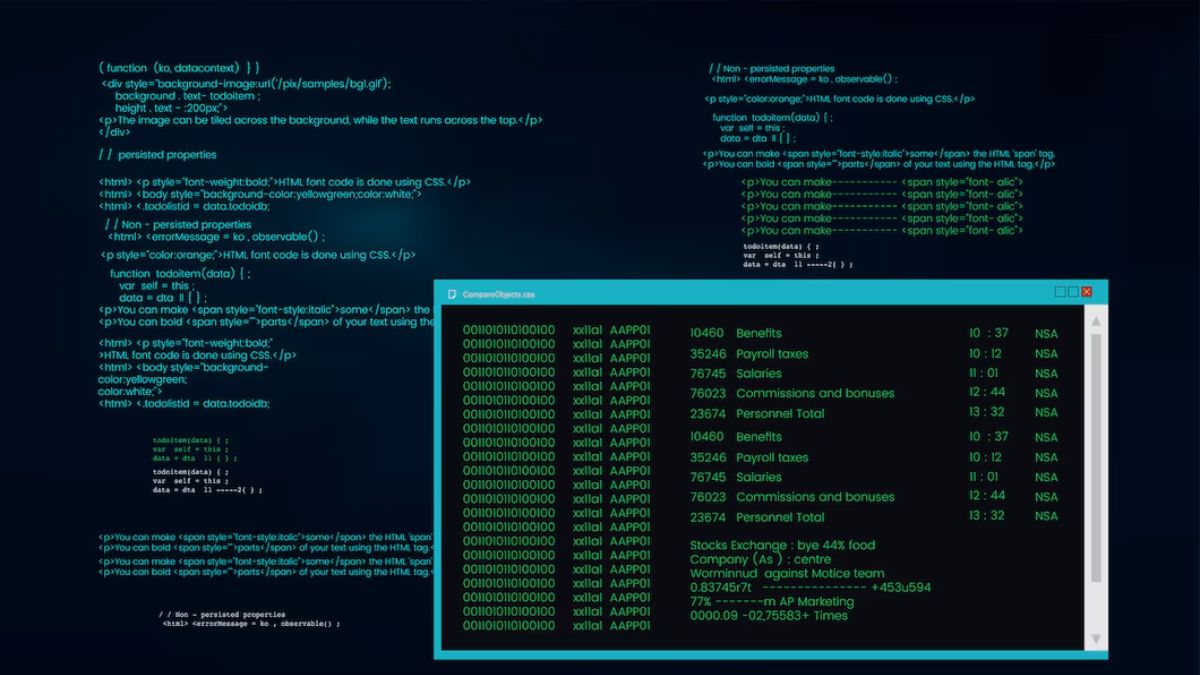Click the Company (As) : centre line

tap(760, 560)
